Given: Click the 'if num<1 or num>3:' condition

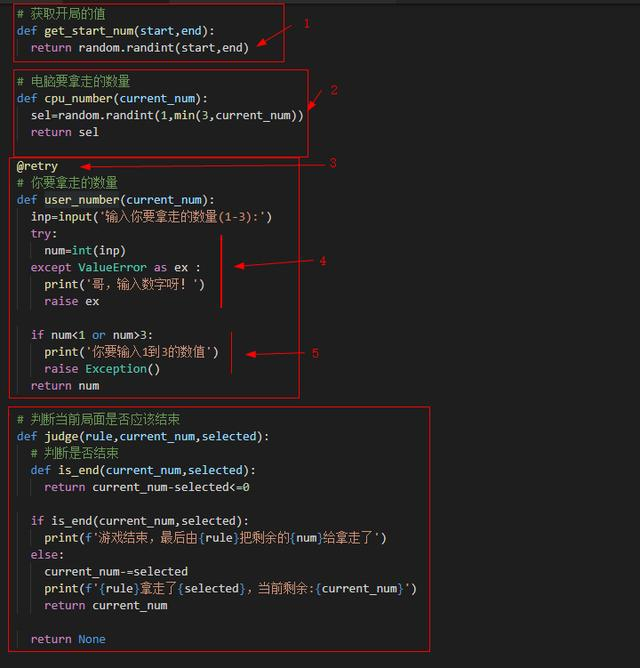Looking at the screenshot, I should click(92, 335).
